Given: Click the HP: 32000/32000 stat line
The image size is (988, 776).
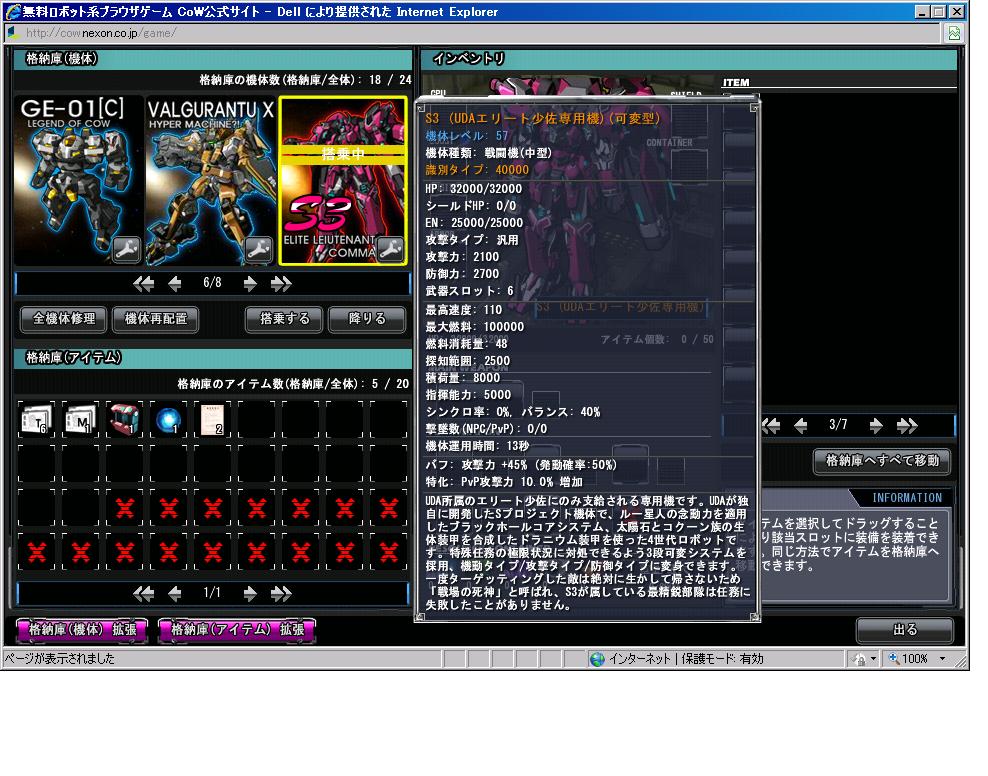Looking at the screenshot, I should point(474,189).
